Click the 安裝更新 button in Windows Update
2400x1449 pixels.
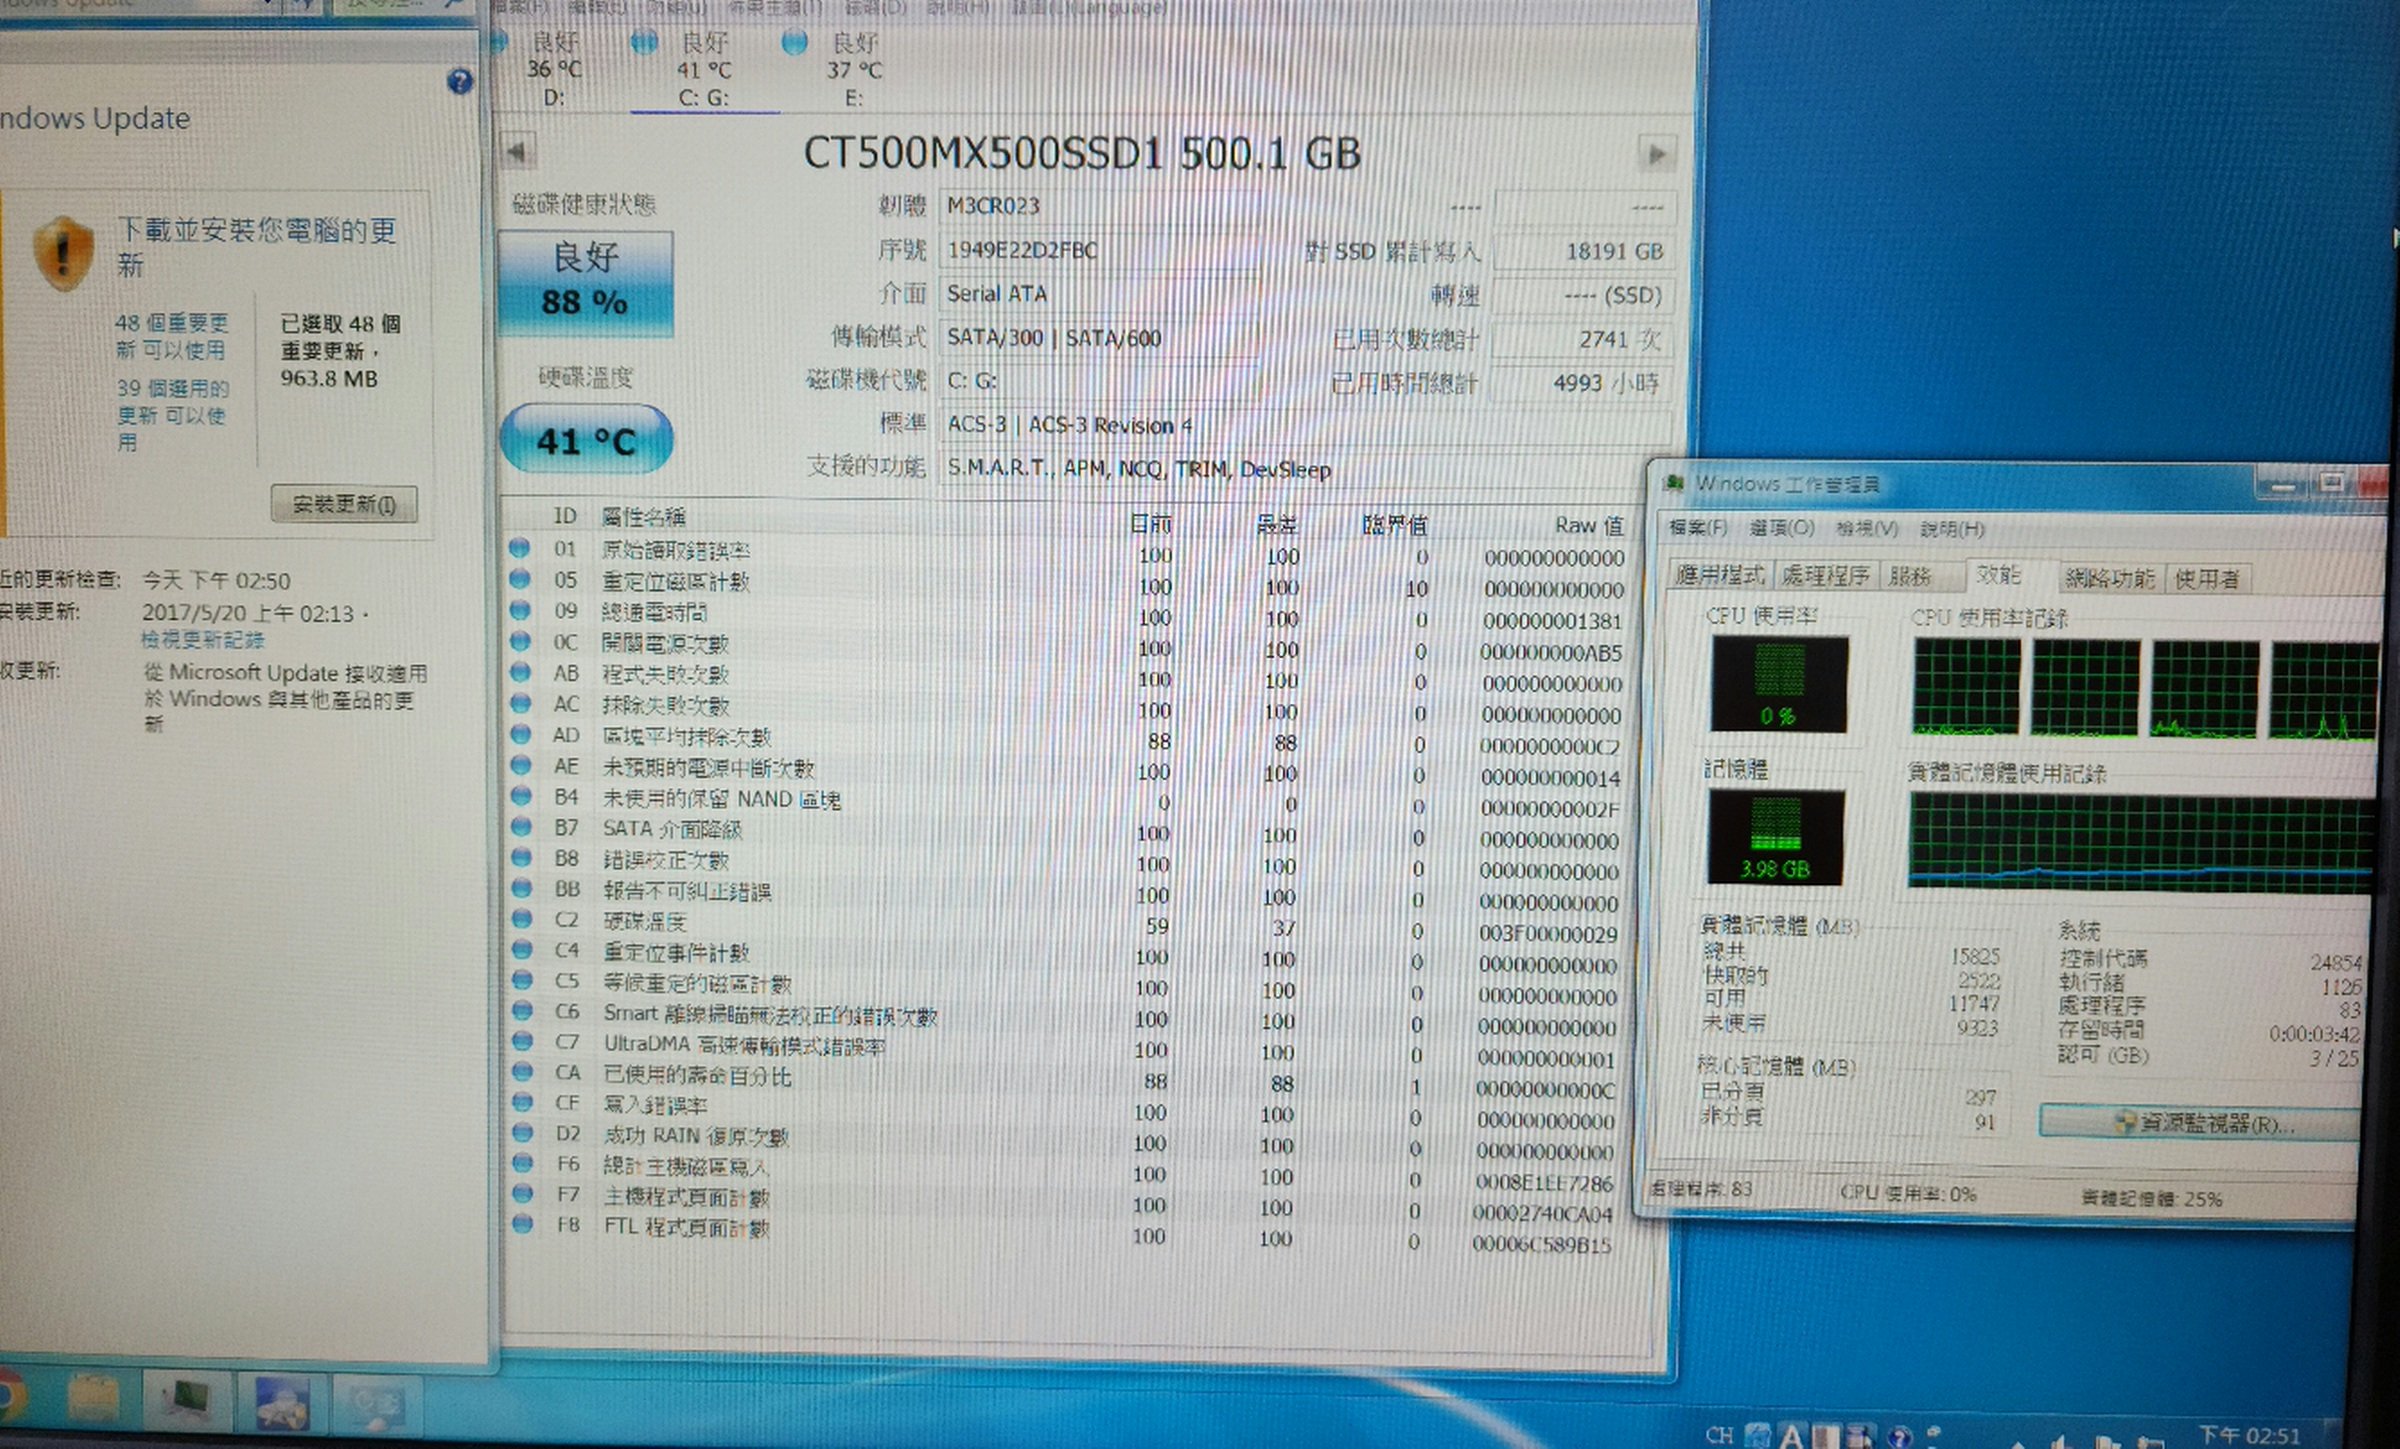pyautogui.click(x=344, y=504)
